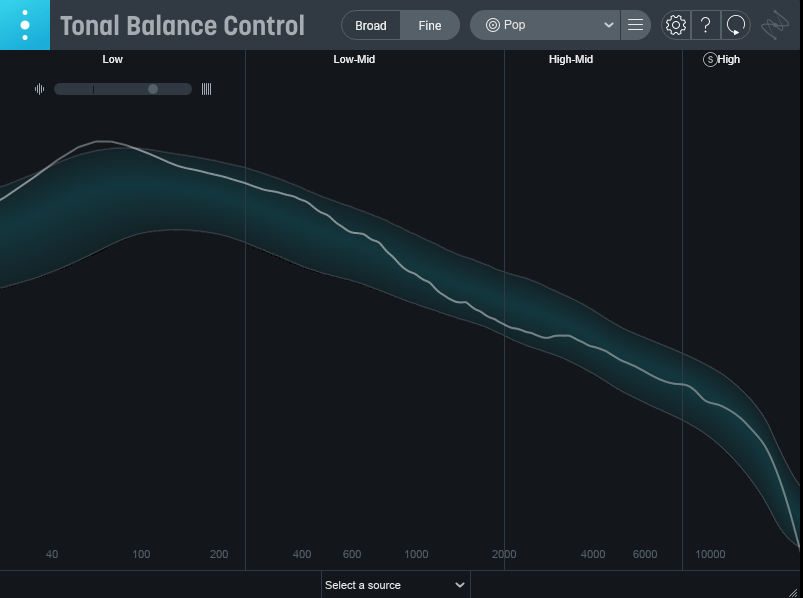Click the target icon beside Pop
The width and height of the screenshot is (803, 598).
(492, 25)
